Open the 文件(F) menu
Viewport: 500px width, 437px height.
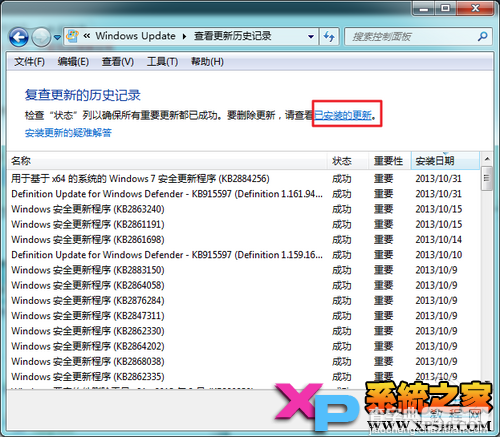tap(29, 62)
